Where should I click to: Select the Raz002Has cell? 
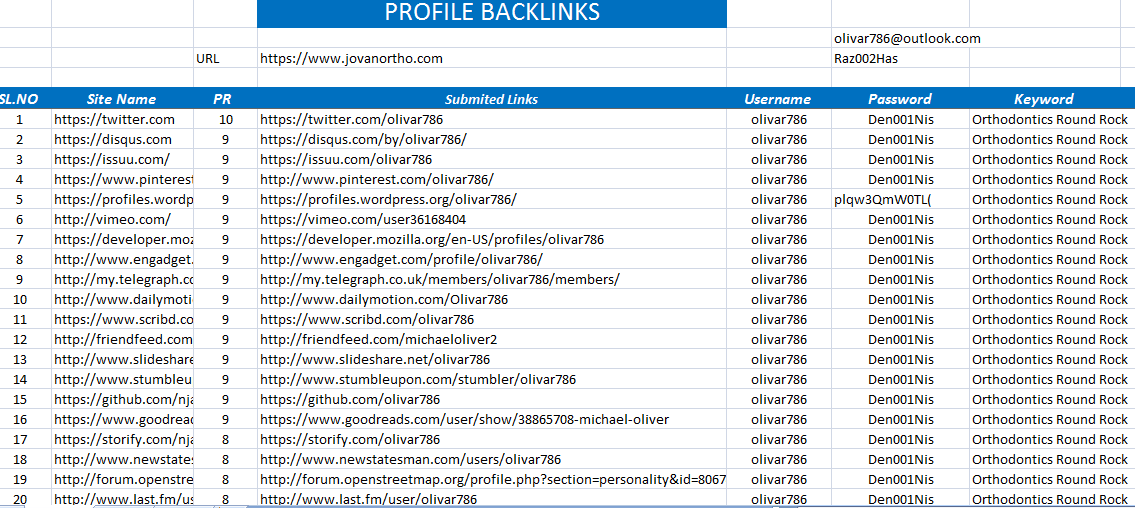866,59
